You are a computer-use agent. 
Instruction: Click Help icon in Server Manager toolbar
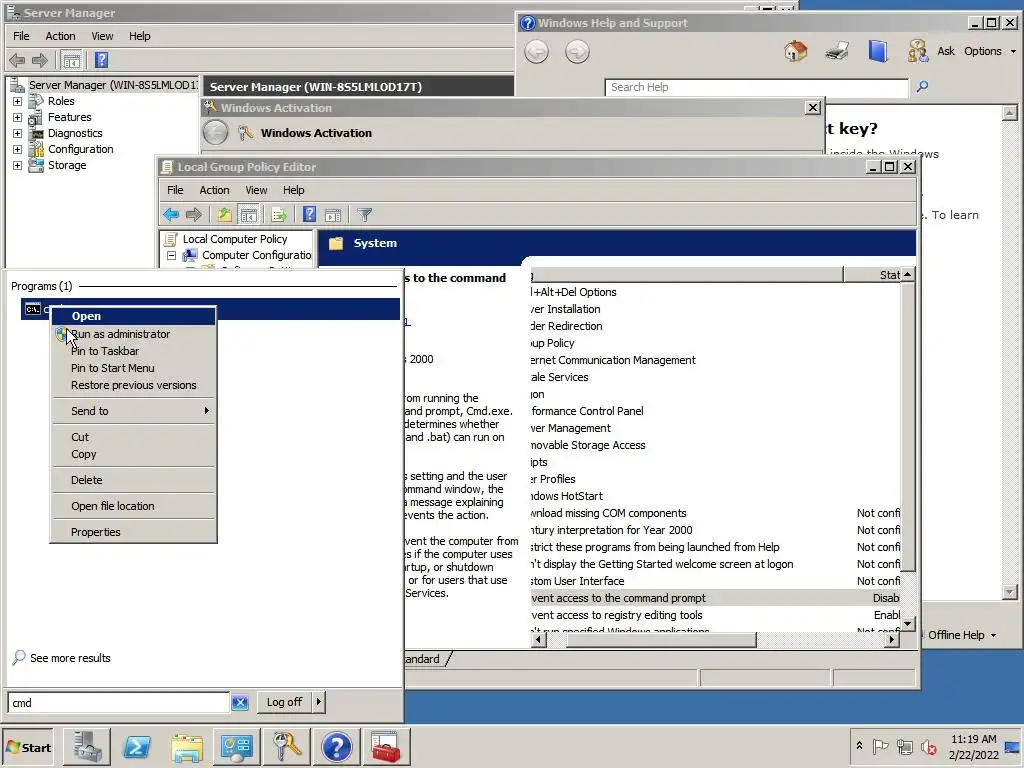pyautogui.click(x=101, y=61)
